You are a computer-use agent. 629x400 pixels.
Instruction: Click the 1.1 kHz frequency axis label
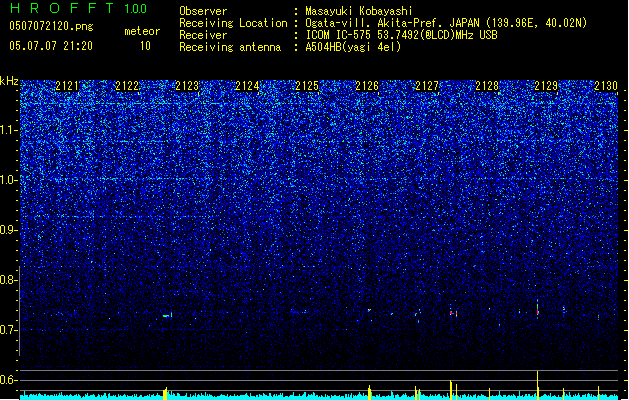click(x=8, y=130)
